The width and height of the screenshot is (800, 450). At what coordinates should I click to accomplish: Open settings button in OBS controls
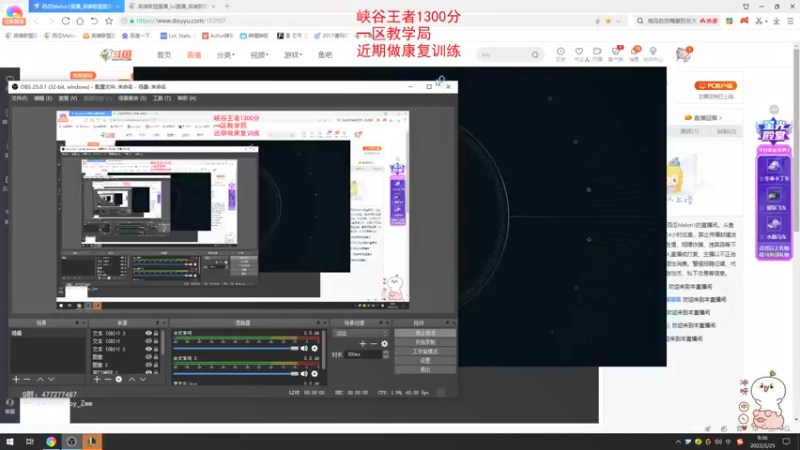click(425, 361)
